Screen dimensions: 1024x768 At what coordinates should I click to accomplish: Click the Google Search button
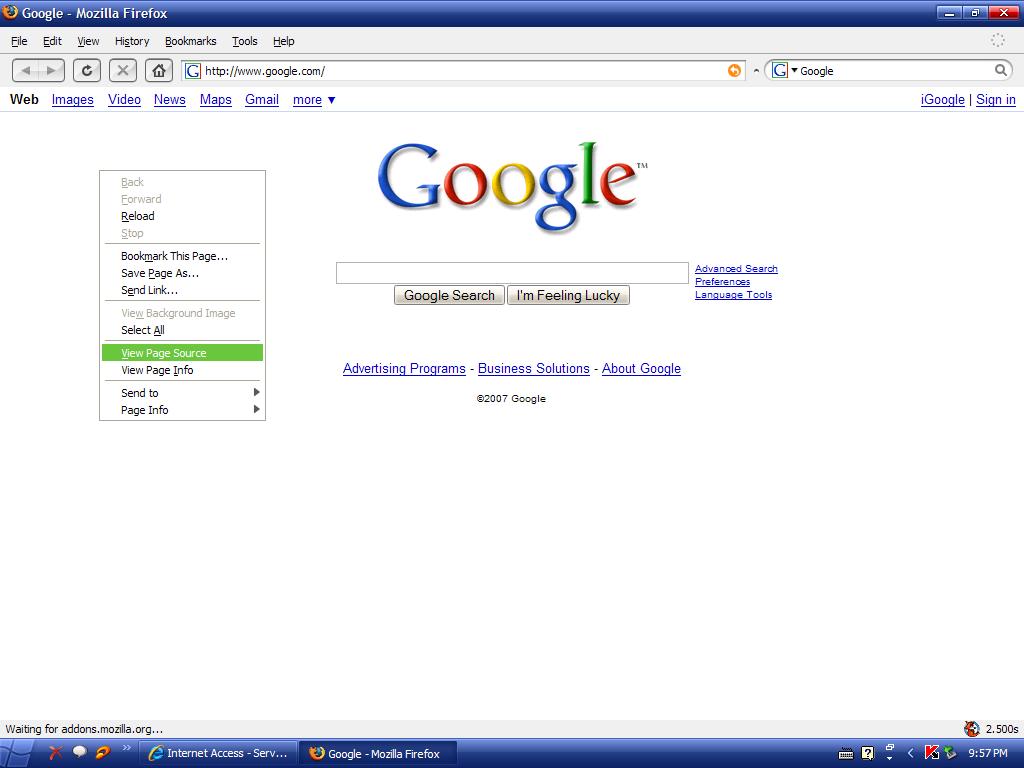449,295
